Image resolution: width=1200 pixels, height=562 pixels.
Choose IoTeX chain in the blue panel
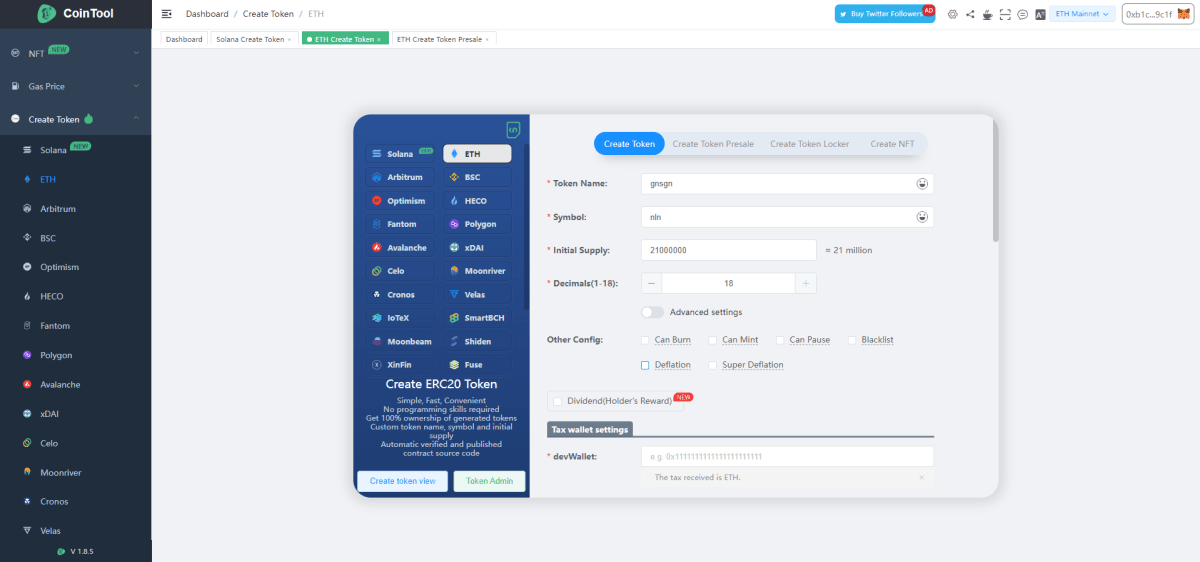[x=400, y=318]
